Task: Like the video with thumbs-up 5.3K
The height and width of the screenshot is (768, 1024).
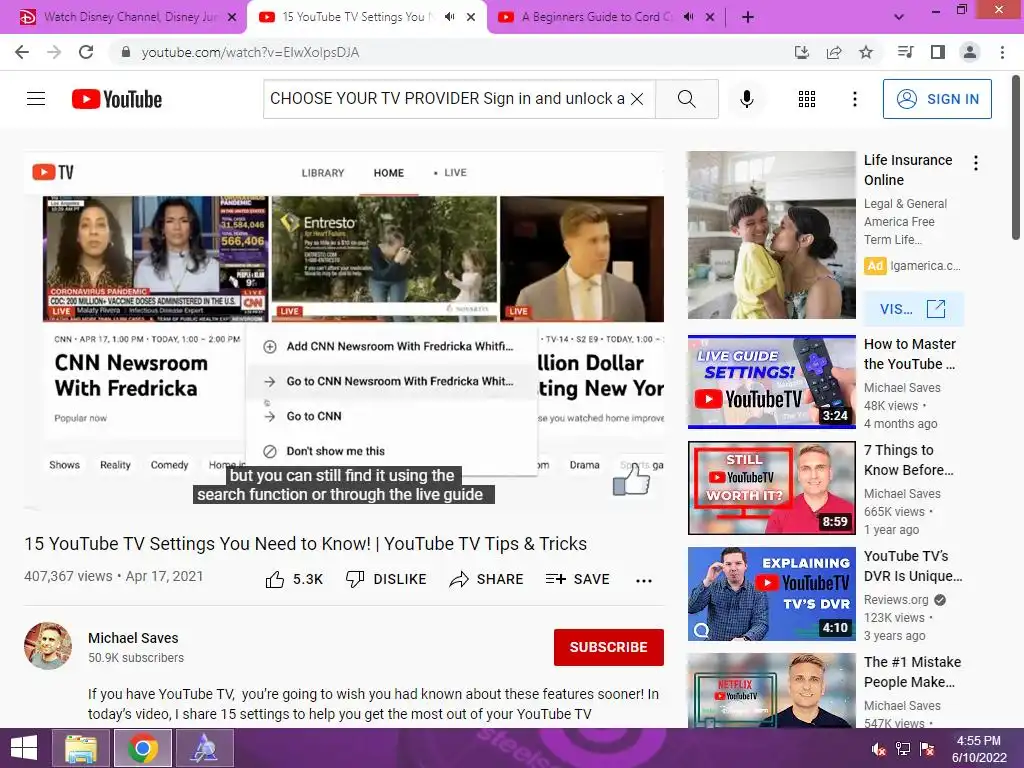Action: coord(294,579)
